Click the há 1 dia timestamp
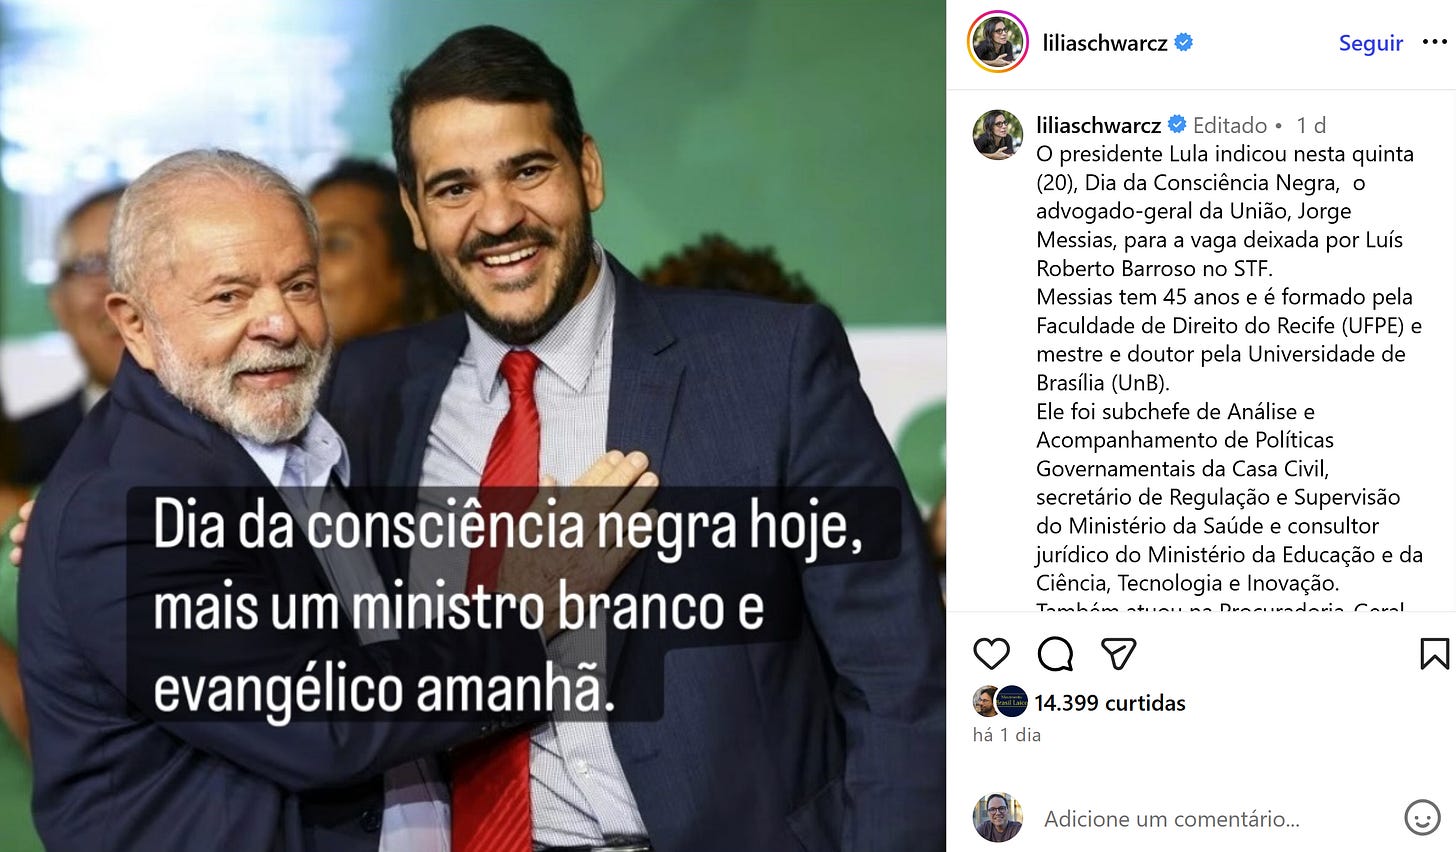This screenshot has width=1456, height=852. coord(1007,735)
